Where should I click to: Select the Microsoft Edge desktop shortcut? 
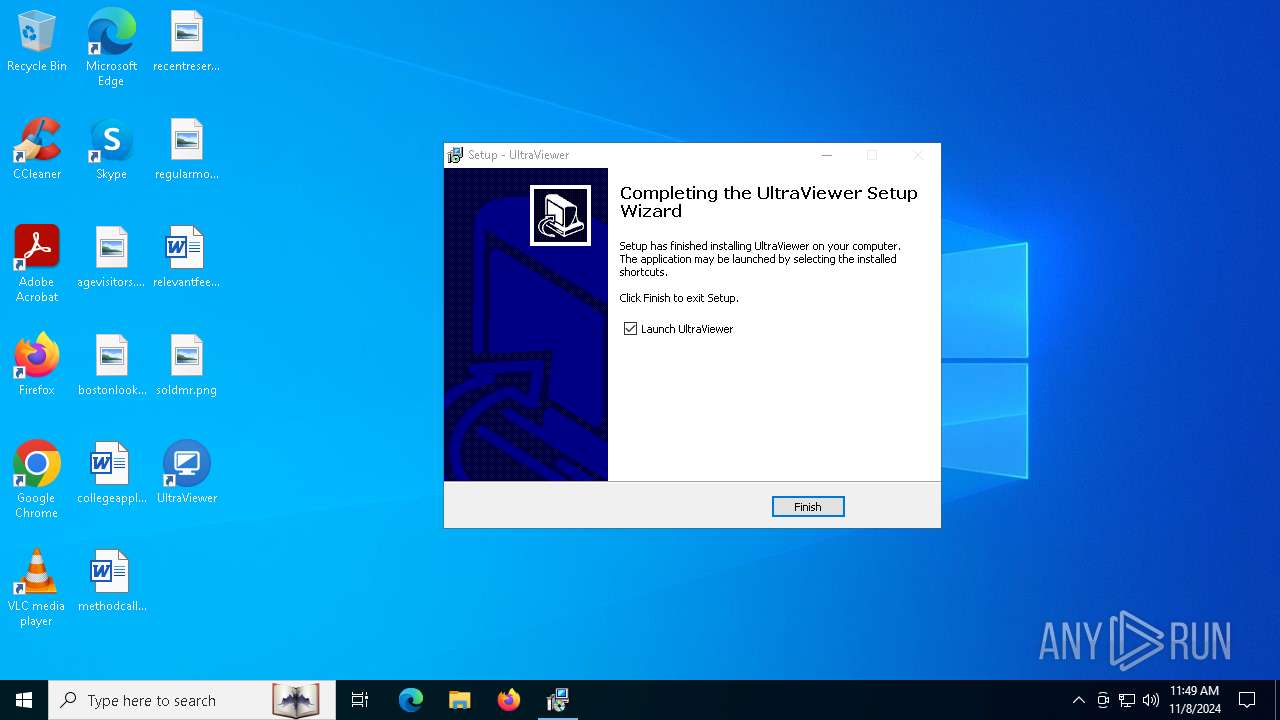[x=111, y=48]
